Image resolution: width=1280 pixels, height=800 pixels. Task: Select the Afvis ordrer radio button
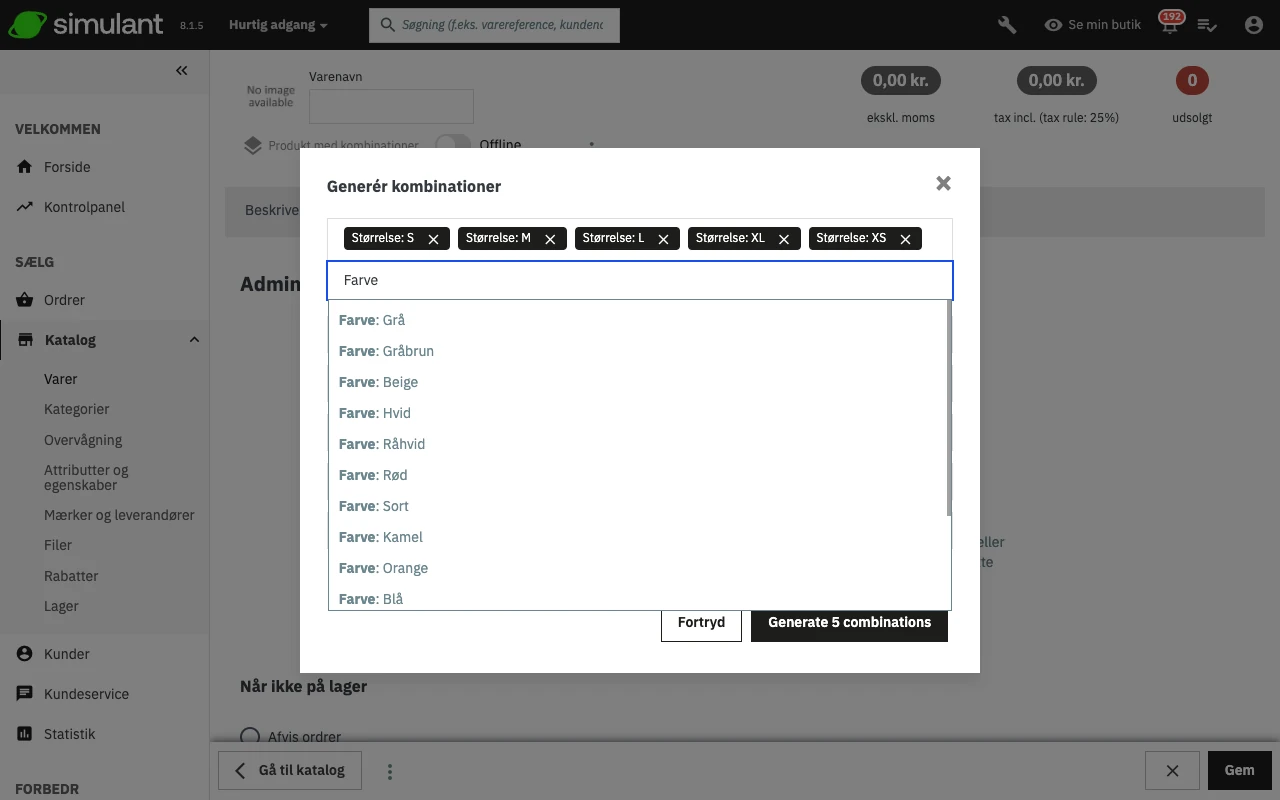click(x=250, y=737)
